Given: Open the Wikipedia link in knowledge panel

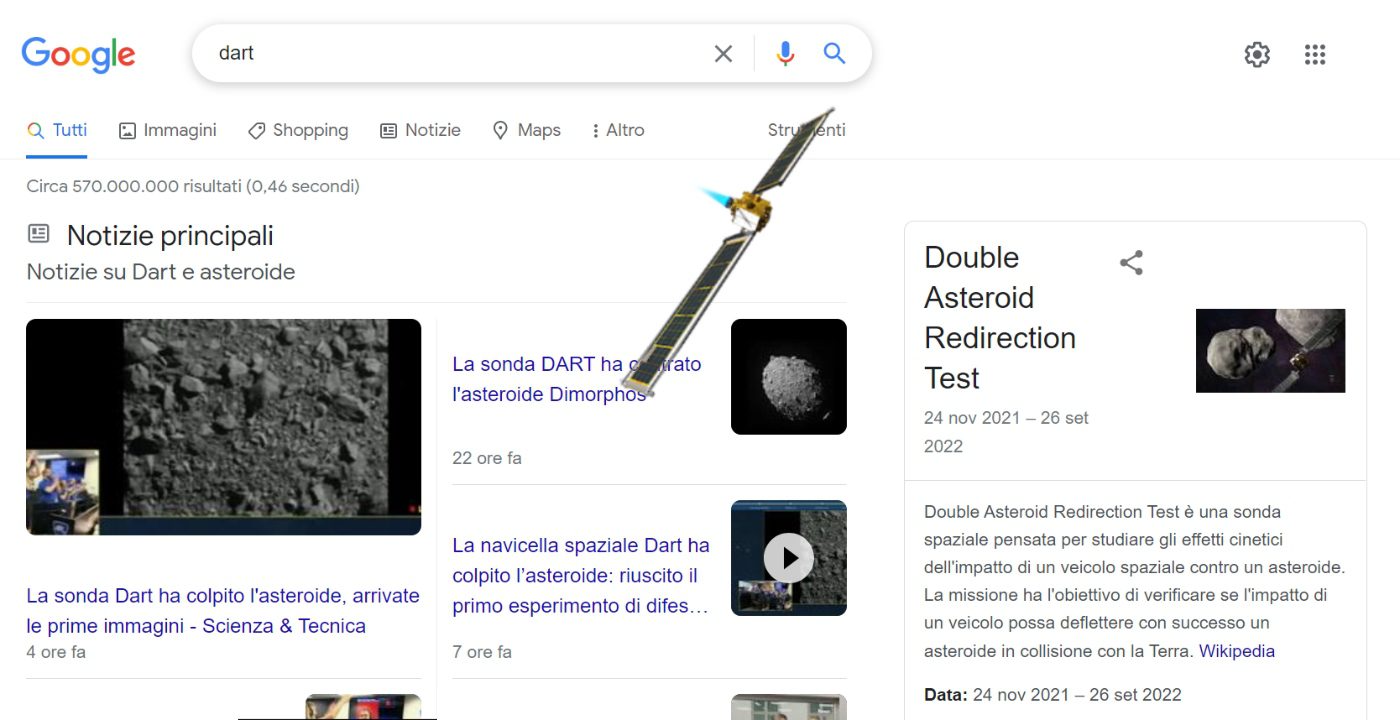Looking at the screenshot, I should (x=1237, y=651).
